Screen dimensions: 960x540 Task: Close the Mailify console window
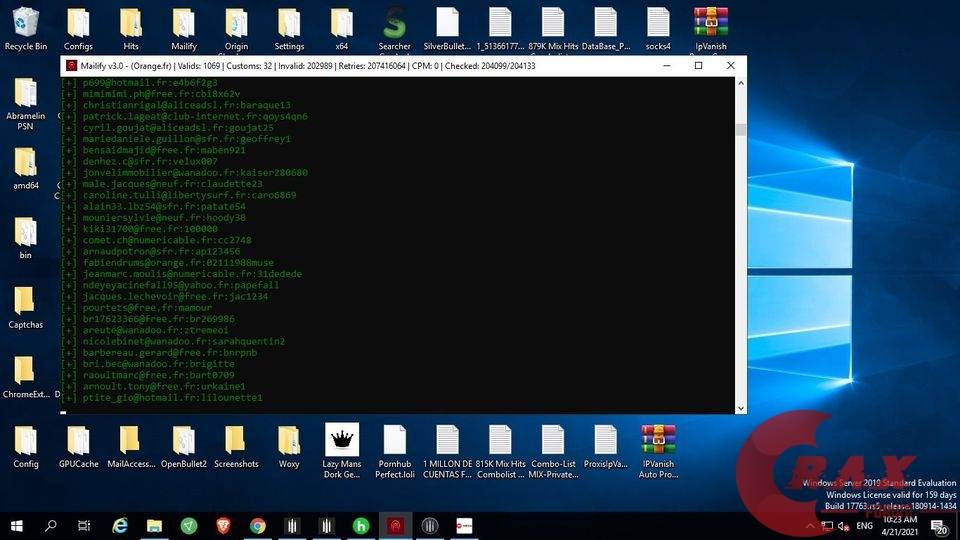[730, 66]
